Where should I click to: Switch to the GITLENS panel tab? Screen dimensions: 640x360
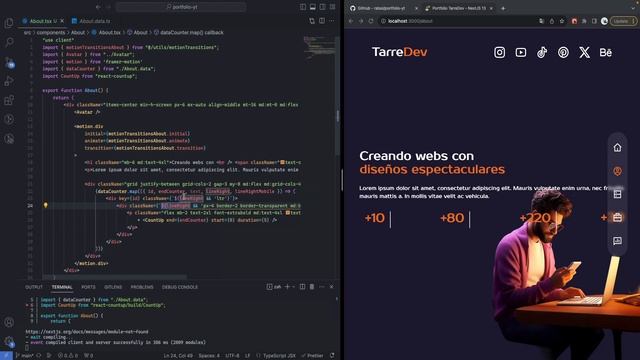113,287
